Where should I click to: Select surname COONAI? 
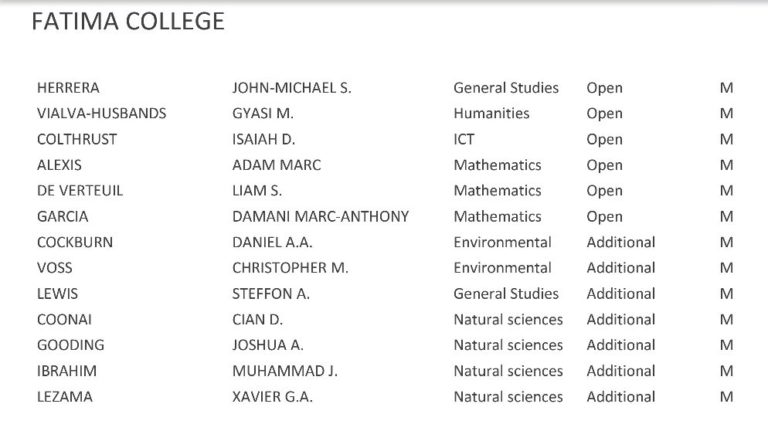point(64,319)
